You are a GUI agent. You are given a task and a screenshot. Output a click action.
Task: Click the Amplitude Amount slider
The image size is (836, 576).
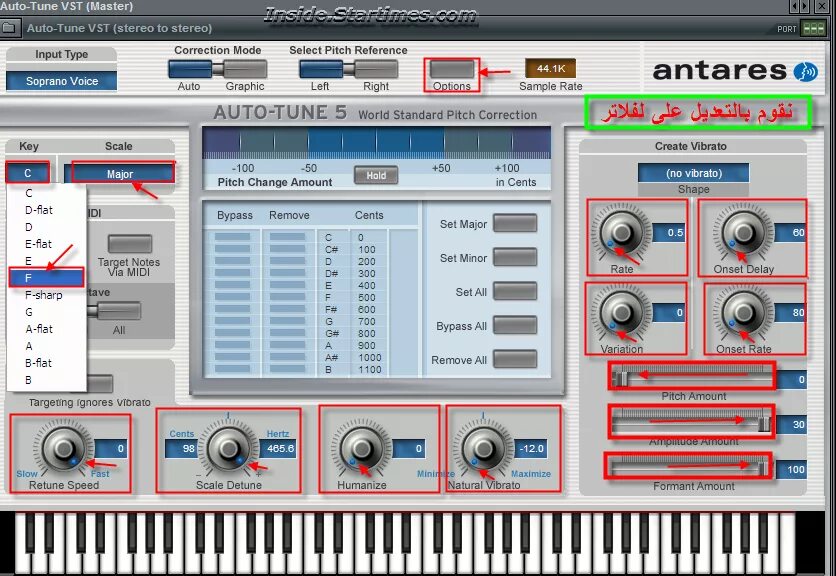tap(692, 423)
